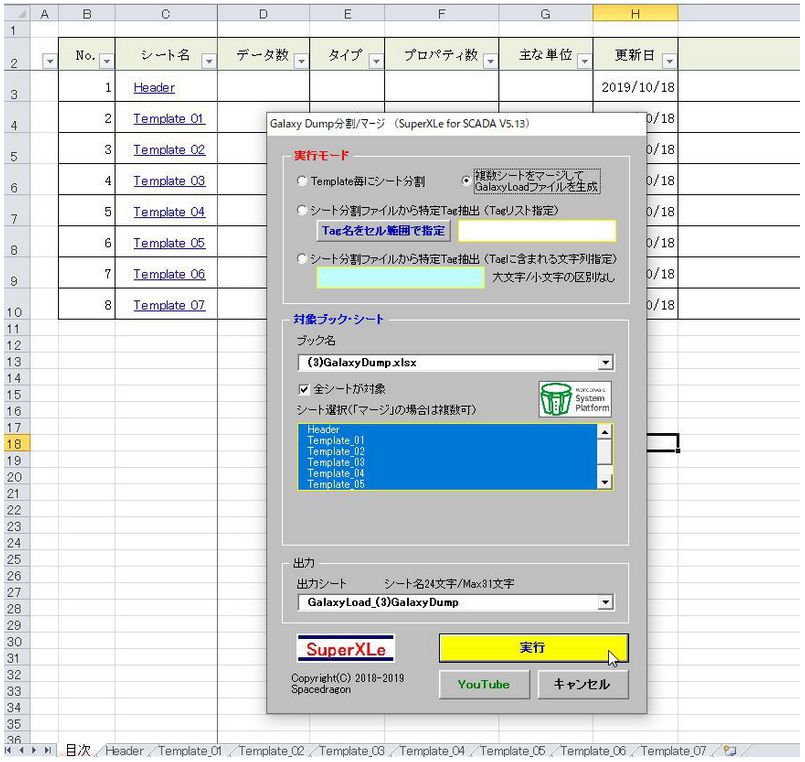Screen dimensions: 805x762
Task: Select column G header
Action: [x=546, y=14]
